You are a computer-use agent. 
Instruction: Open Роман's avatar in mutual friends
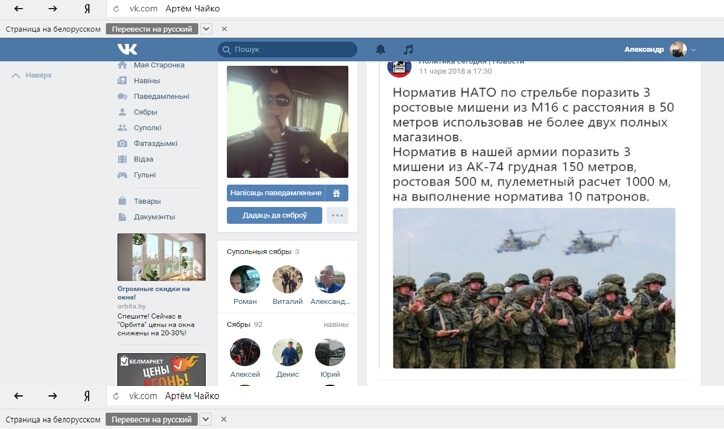tap(245, 279)
